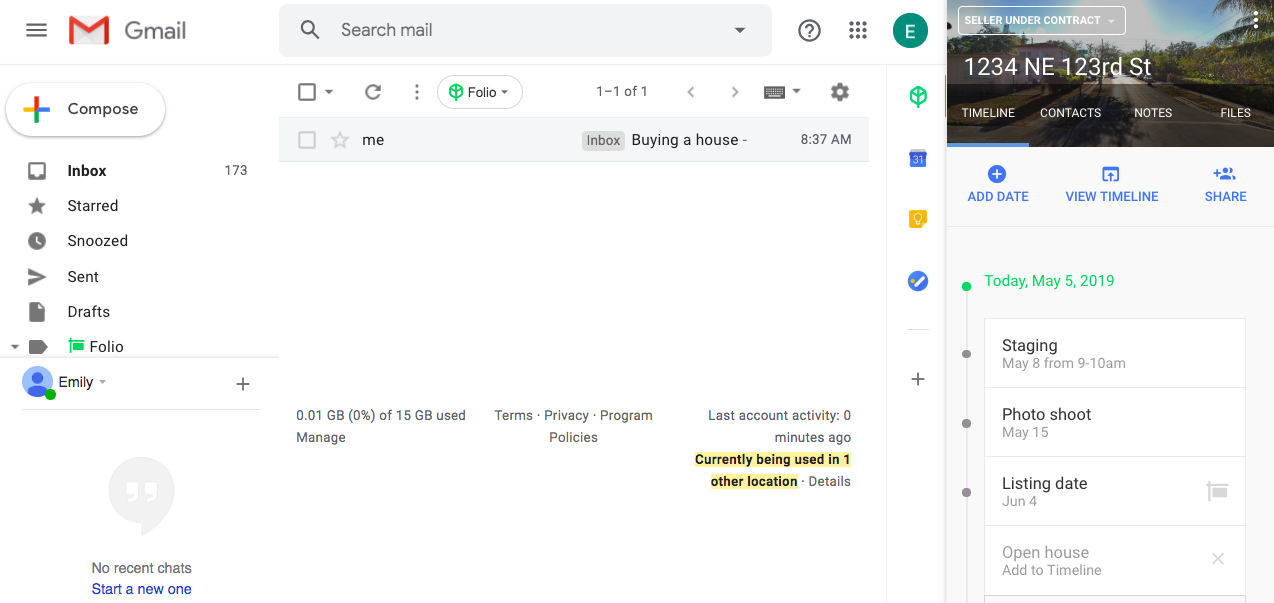Image resolution: width=1274 pixels, height=603 pixels.
Task: Open Google Calendar side panel icon
Action: tap(918, 158)
